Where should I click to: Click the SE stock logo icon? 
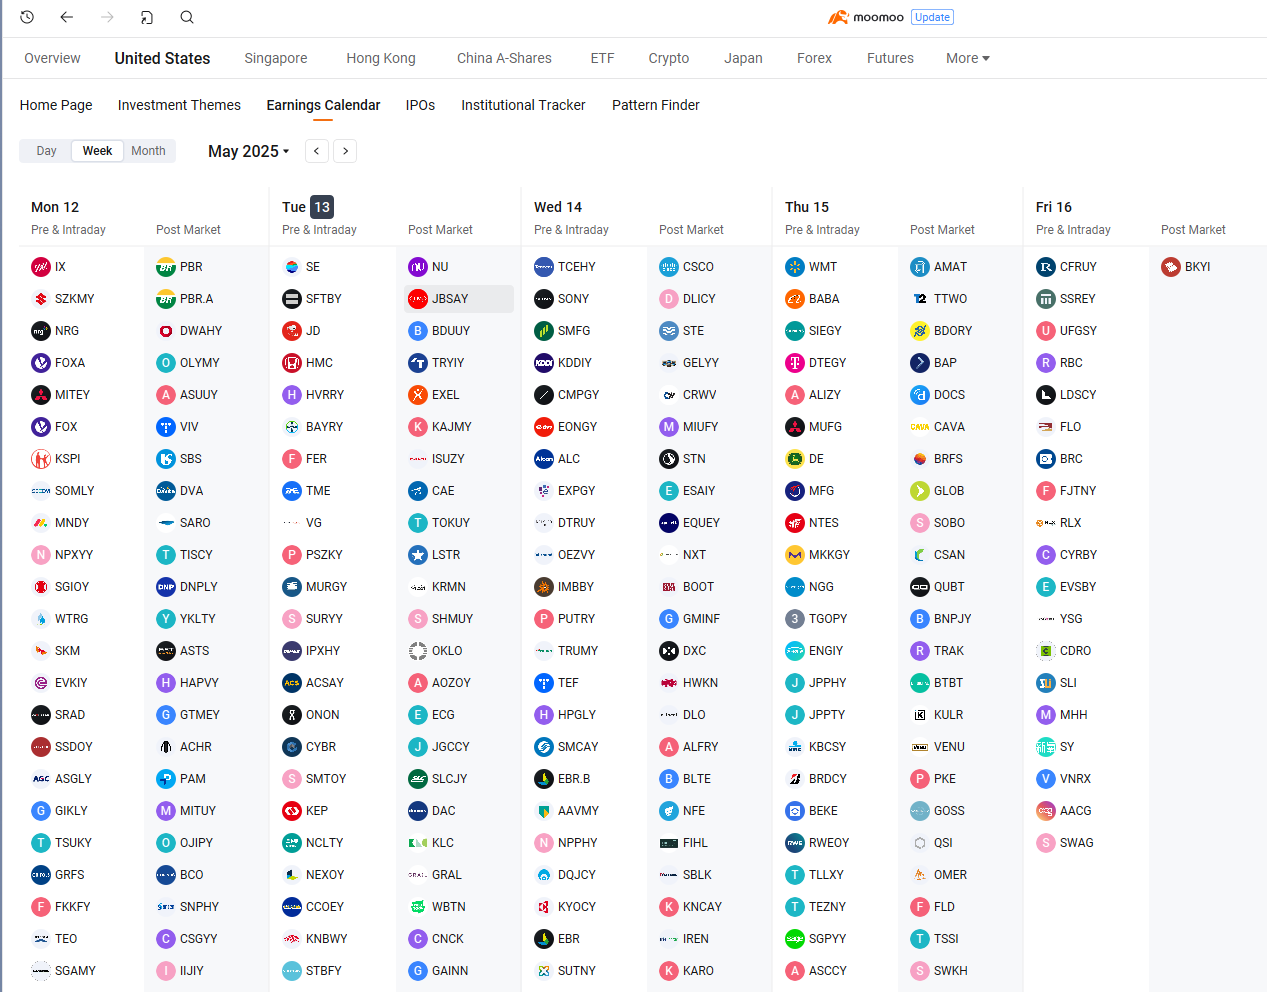[x=292, y=267]
